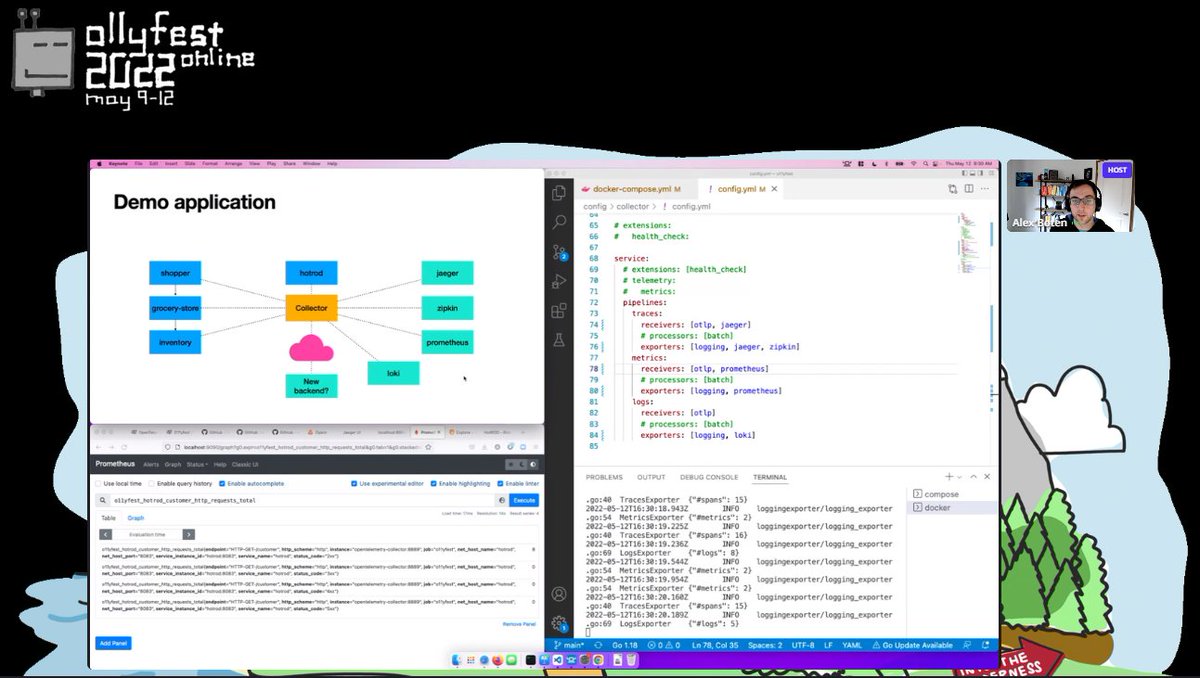Open the PROBLEMS panel tab
The image size is (1200, 678).
pyautogui.click(x=605, y=477)
